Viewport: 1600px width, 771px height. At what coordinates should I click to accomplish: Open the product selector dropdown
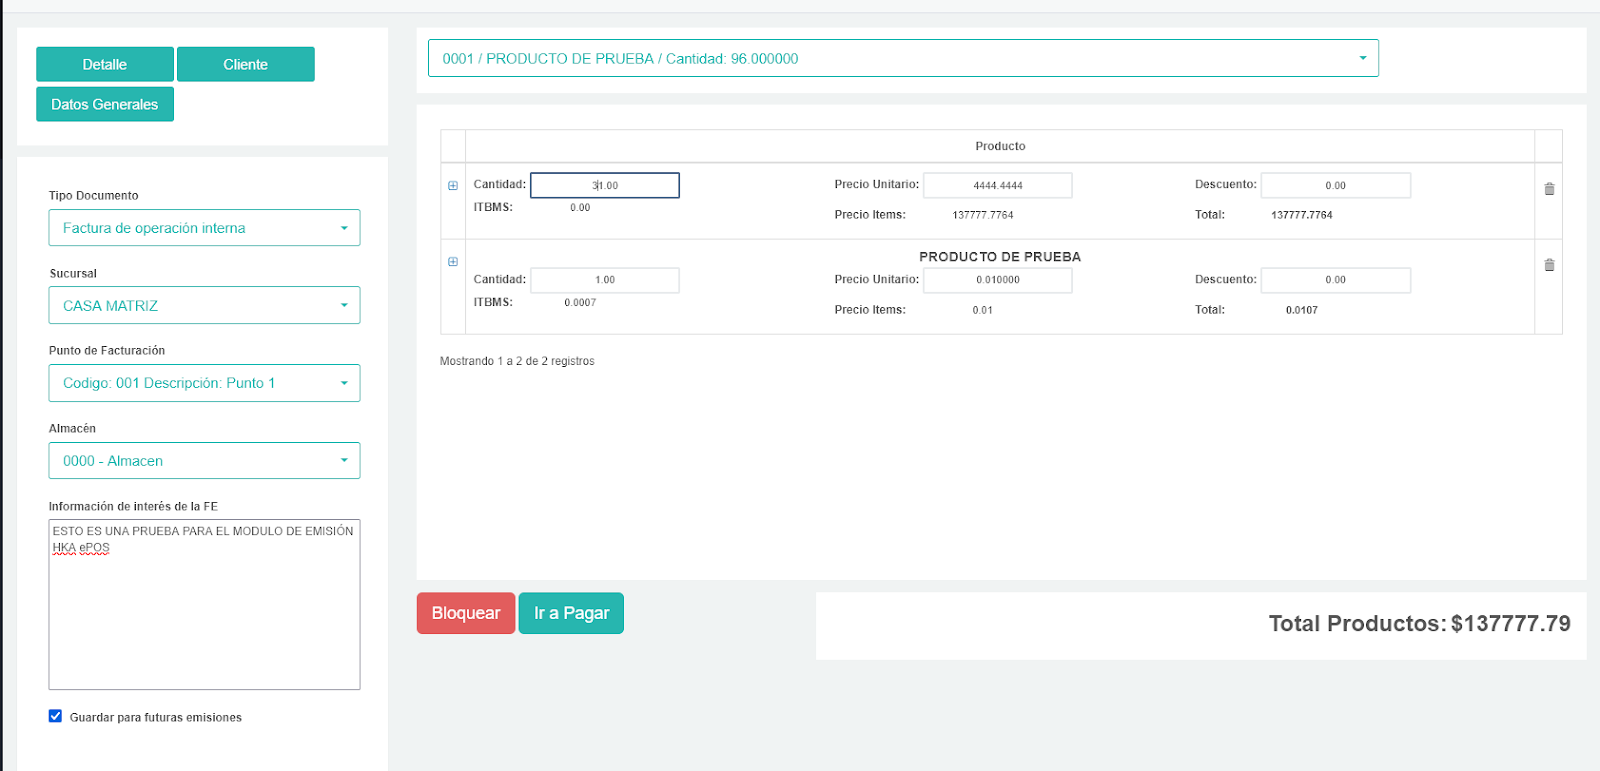click(x=902, y=59)
